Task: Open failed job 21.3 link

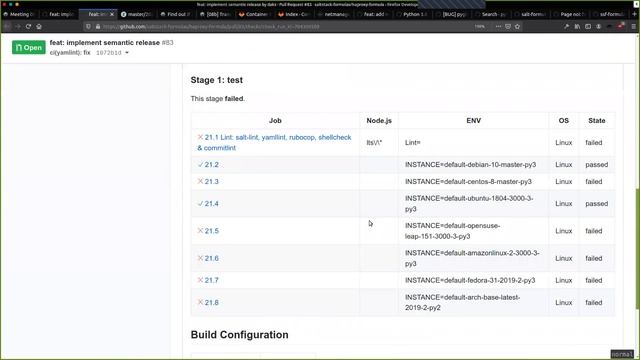Action: 211,181
